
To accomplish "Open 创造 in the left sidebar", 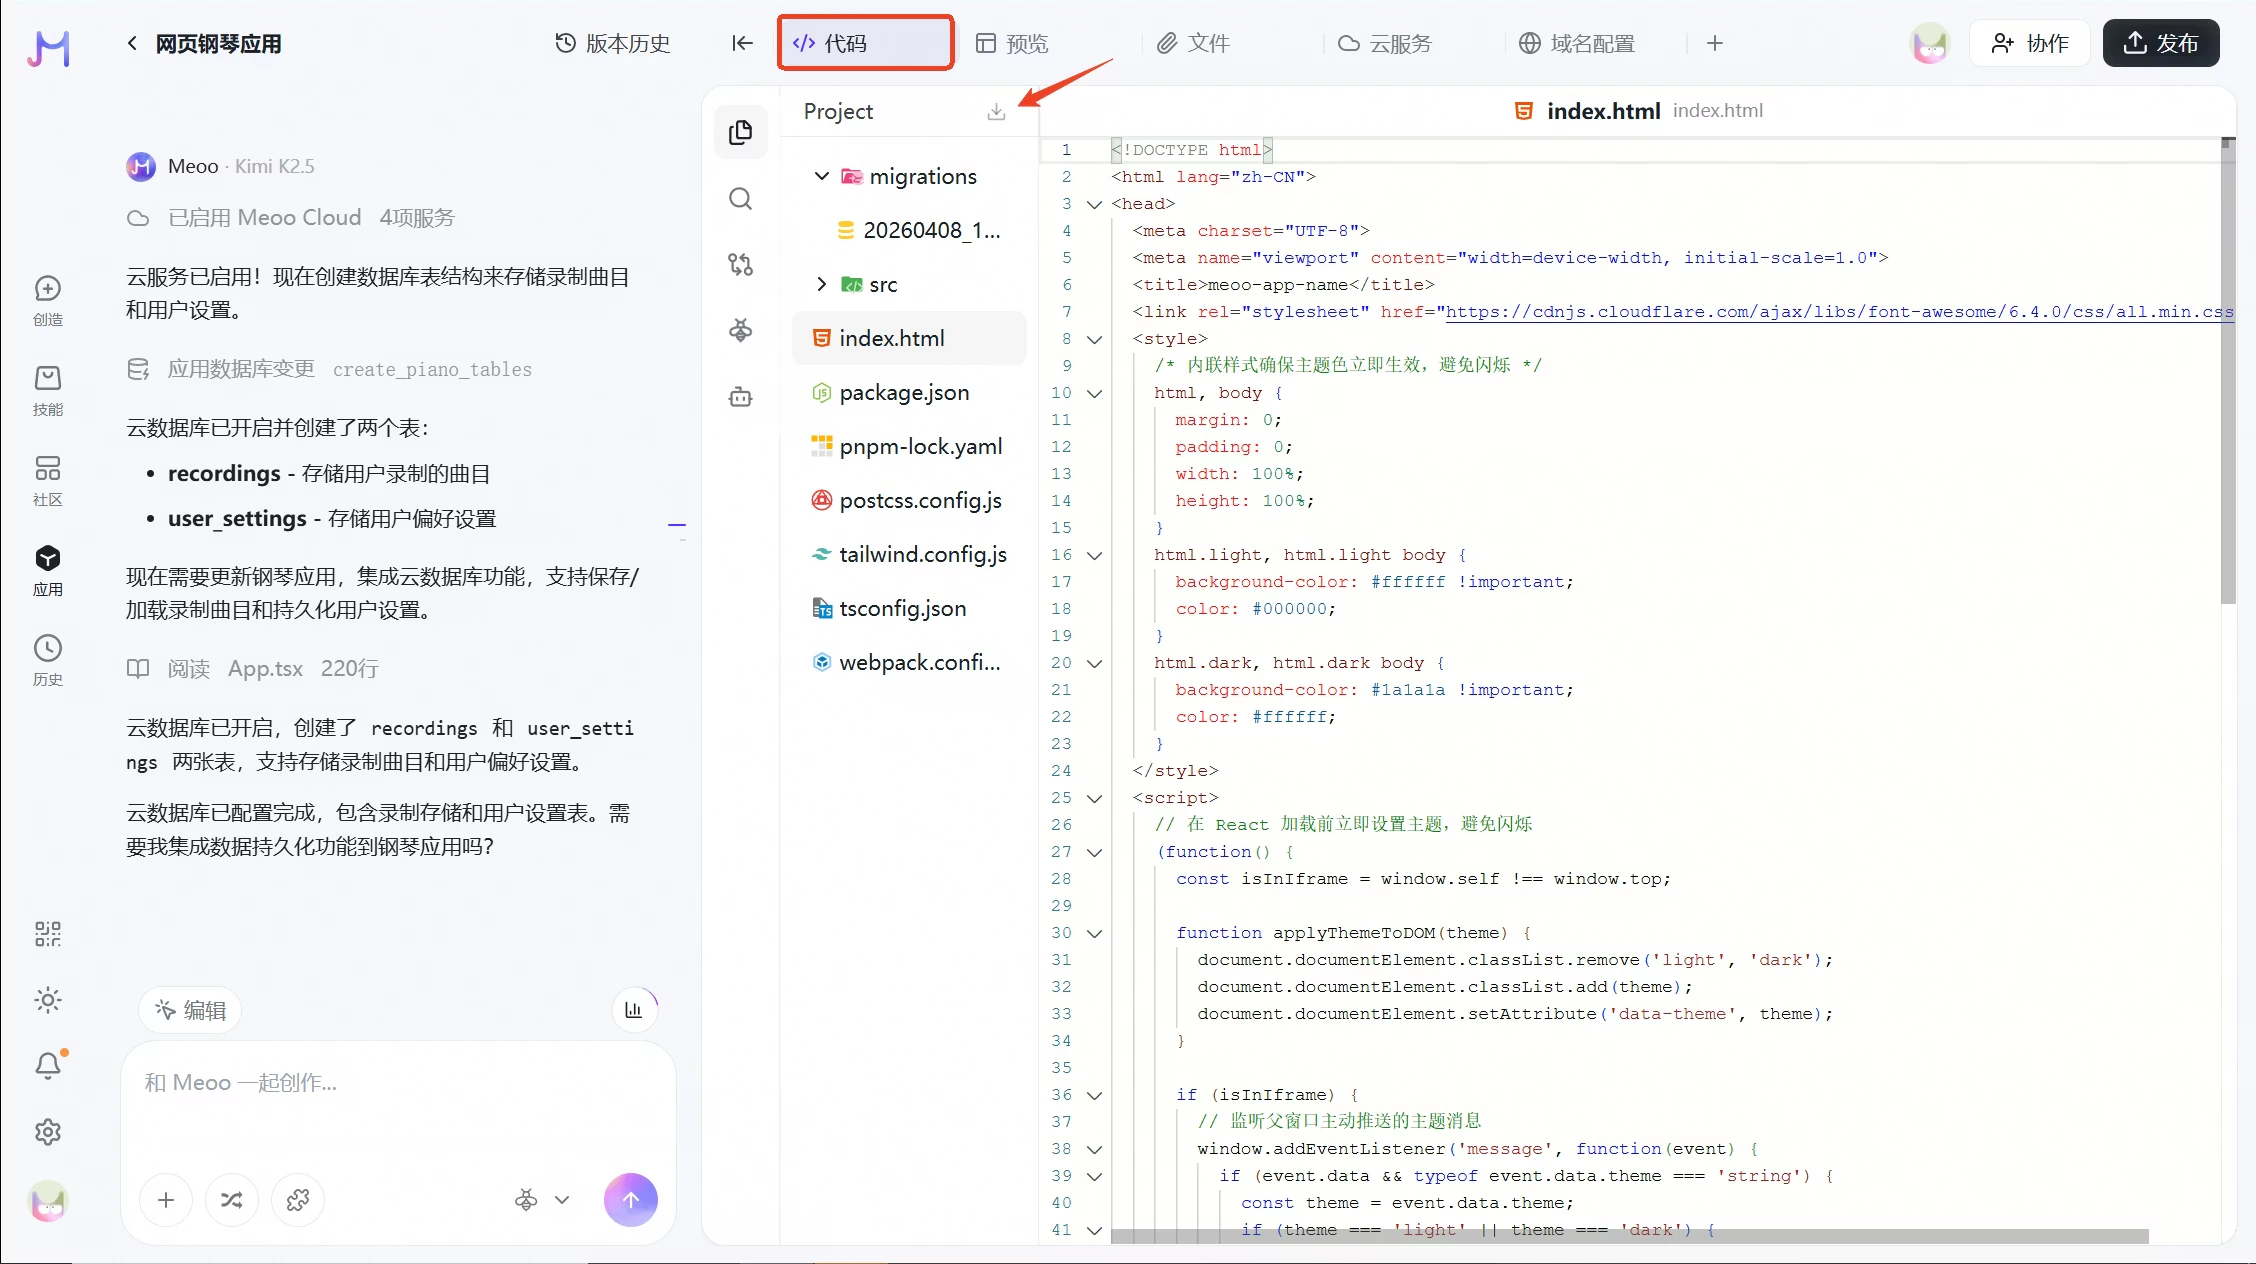I will pyautogui.click(x=48, y=300).
